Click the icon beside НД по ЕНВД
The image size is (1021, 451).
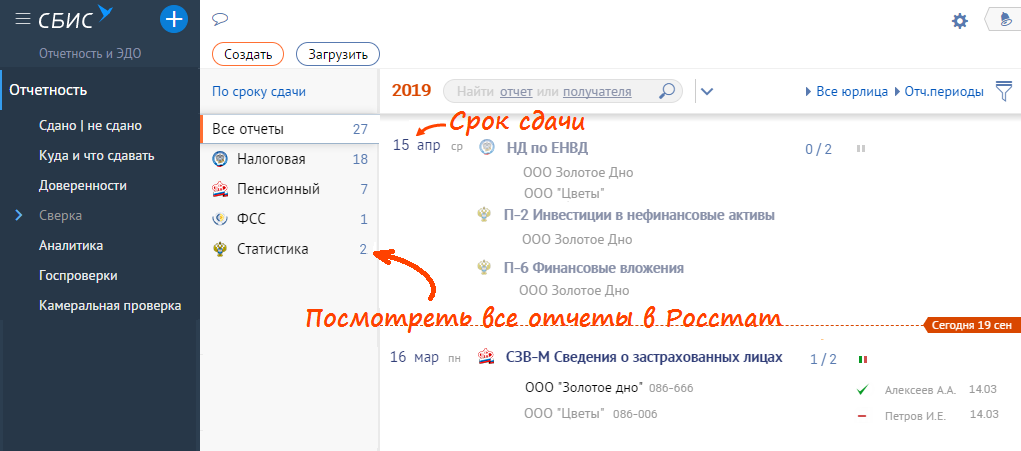tap(486, 148)
